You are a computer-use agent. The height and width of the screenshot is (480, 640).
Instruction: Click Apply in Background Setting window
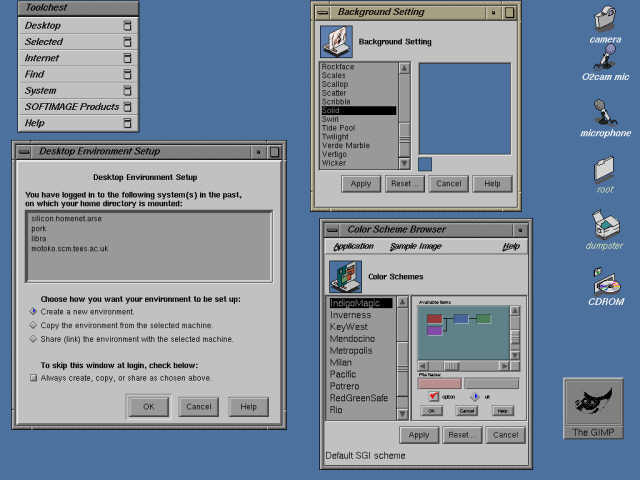[360, 184]
